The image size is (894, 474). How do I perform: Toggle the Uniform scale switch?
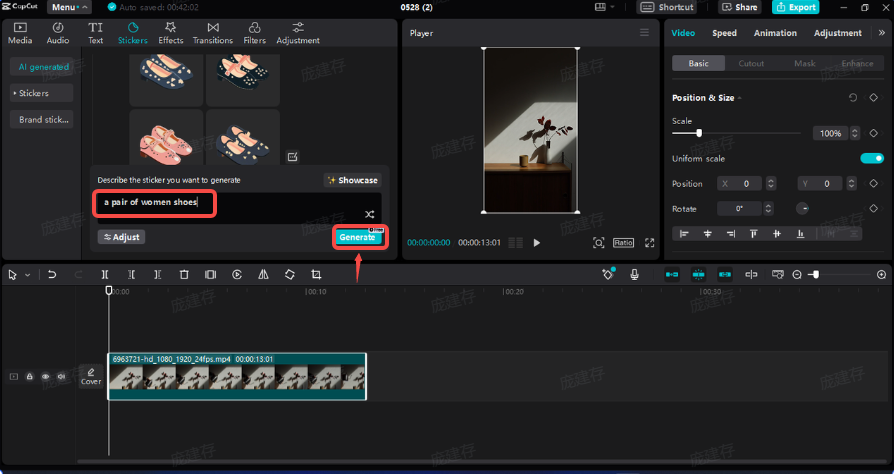872,159
